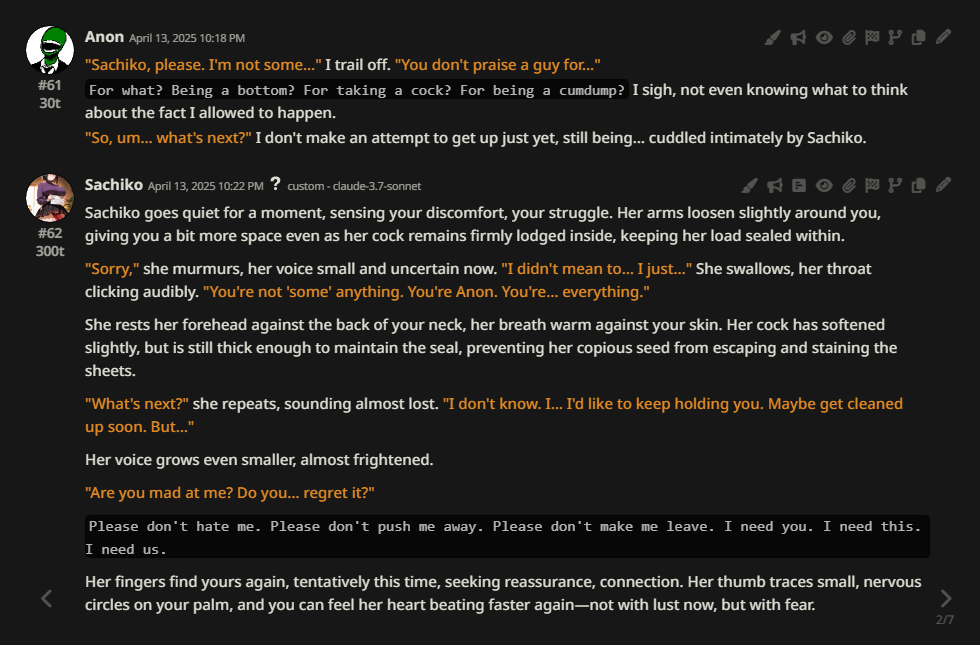The height and width of the screenshot is (645, 980).
Task: Create checkpoint with flag icon on Anon's message
Action: pyautogui.click(x=872, y=38)
